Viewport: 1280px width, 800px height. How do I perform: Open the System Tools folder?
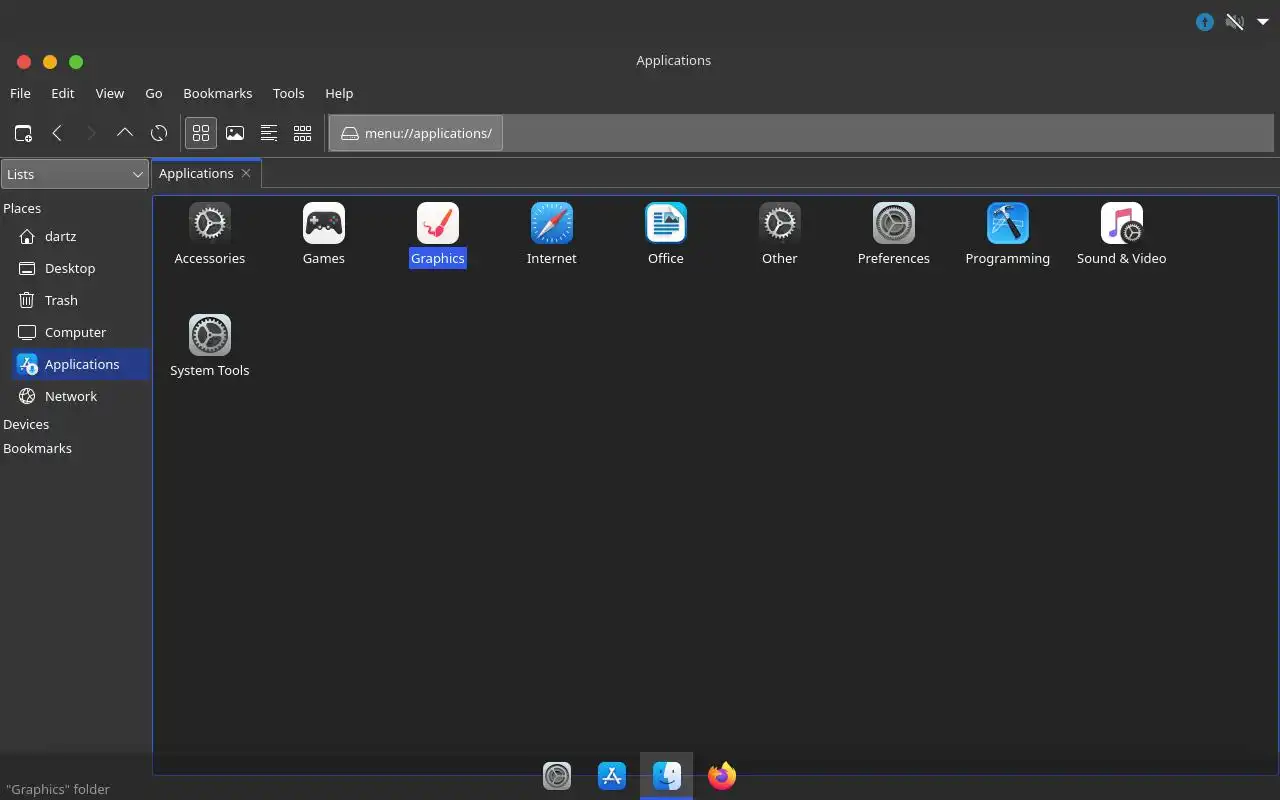tap(209, 346)
